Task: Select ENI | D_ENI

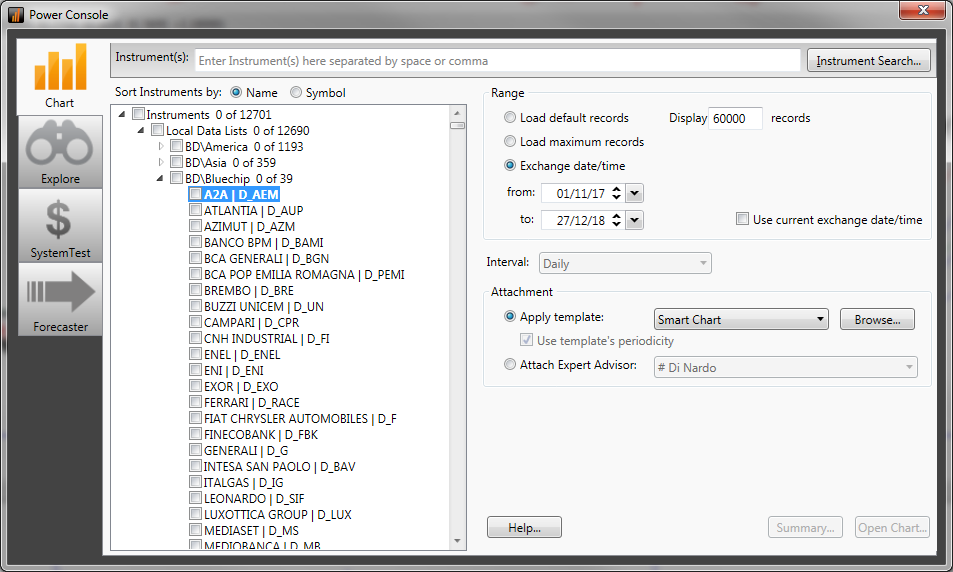Action: point(233,370)
